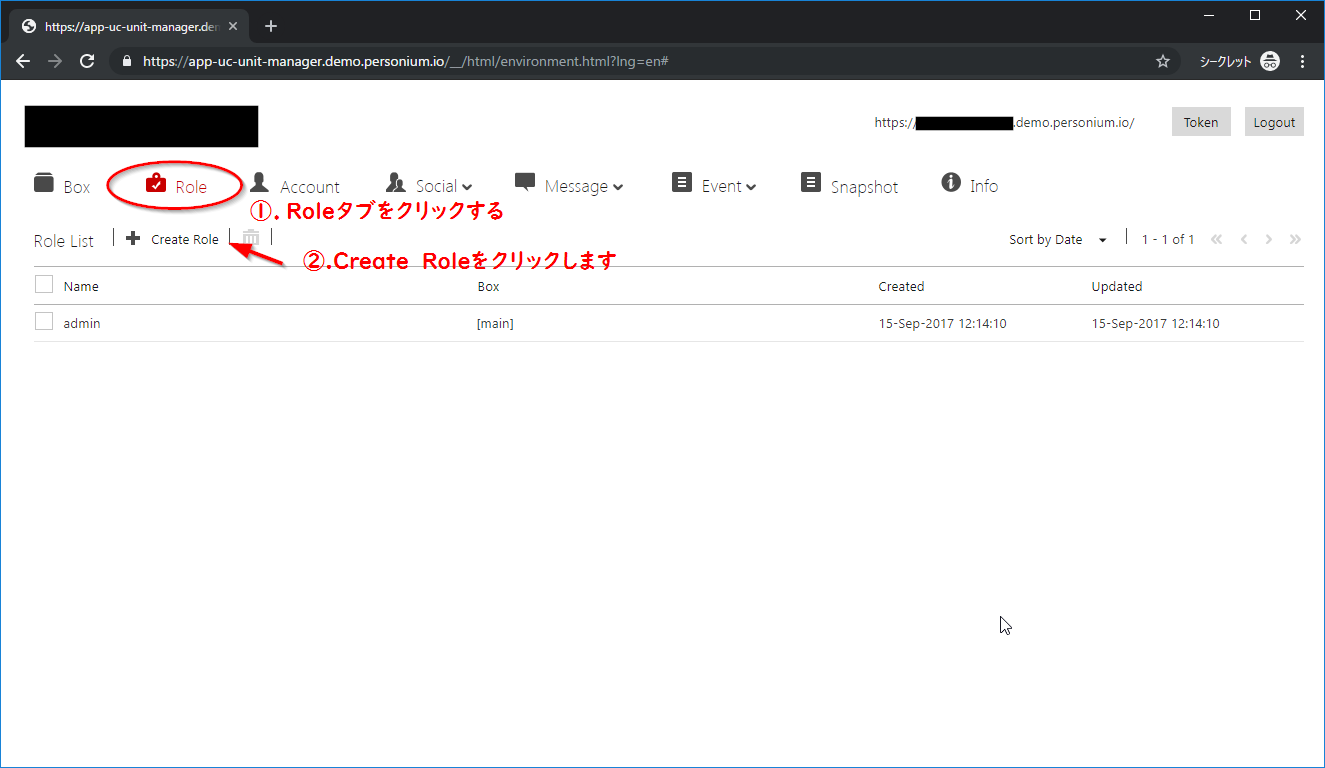The width and height of the screenshot is (1325, 768).
Task: Click admin's Created date 15-Sep-2017
Action: tap(941, 324)
